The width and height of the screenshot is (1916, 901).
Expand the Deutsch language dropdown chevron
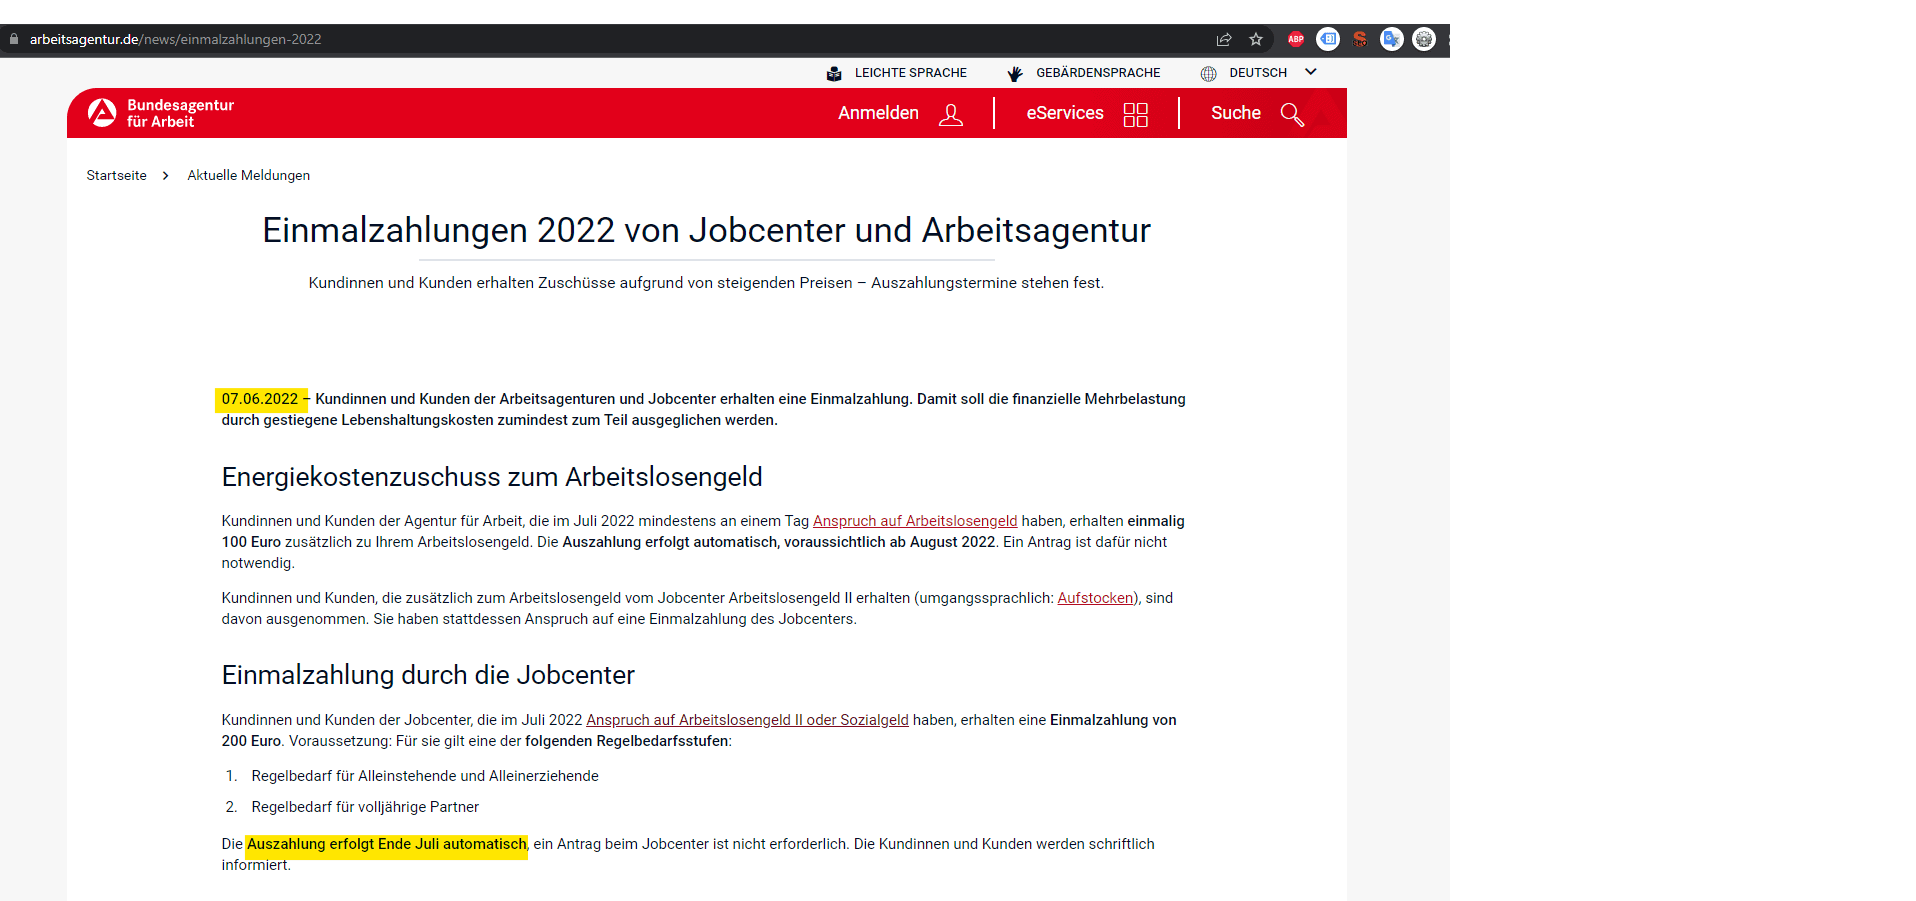coord(1311,72)
